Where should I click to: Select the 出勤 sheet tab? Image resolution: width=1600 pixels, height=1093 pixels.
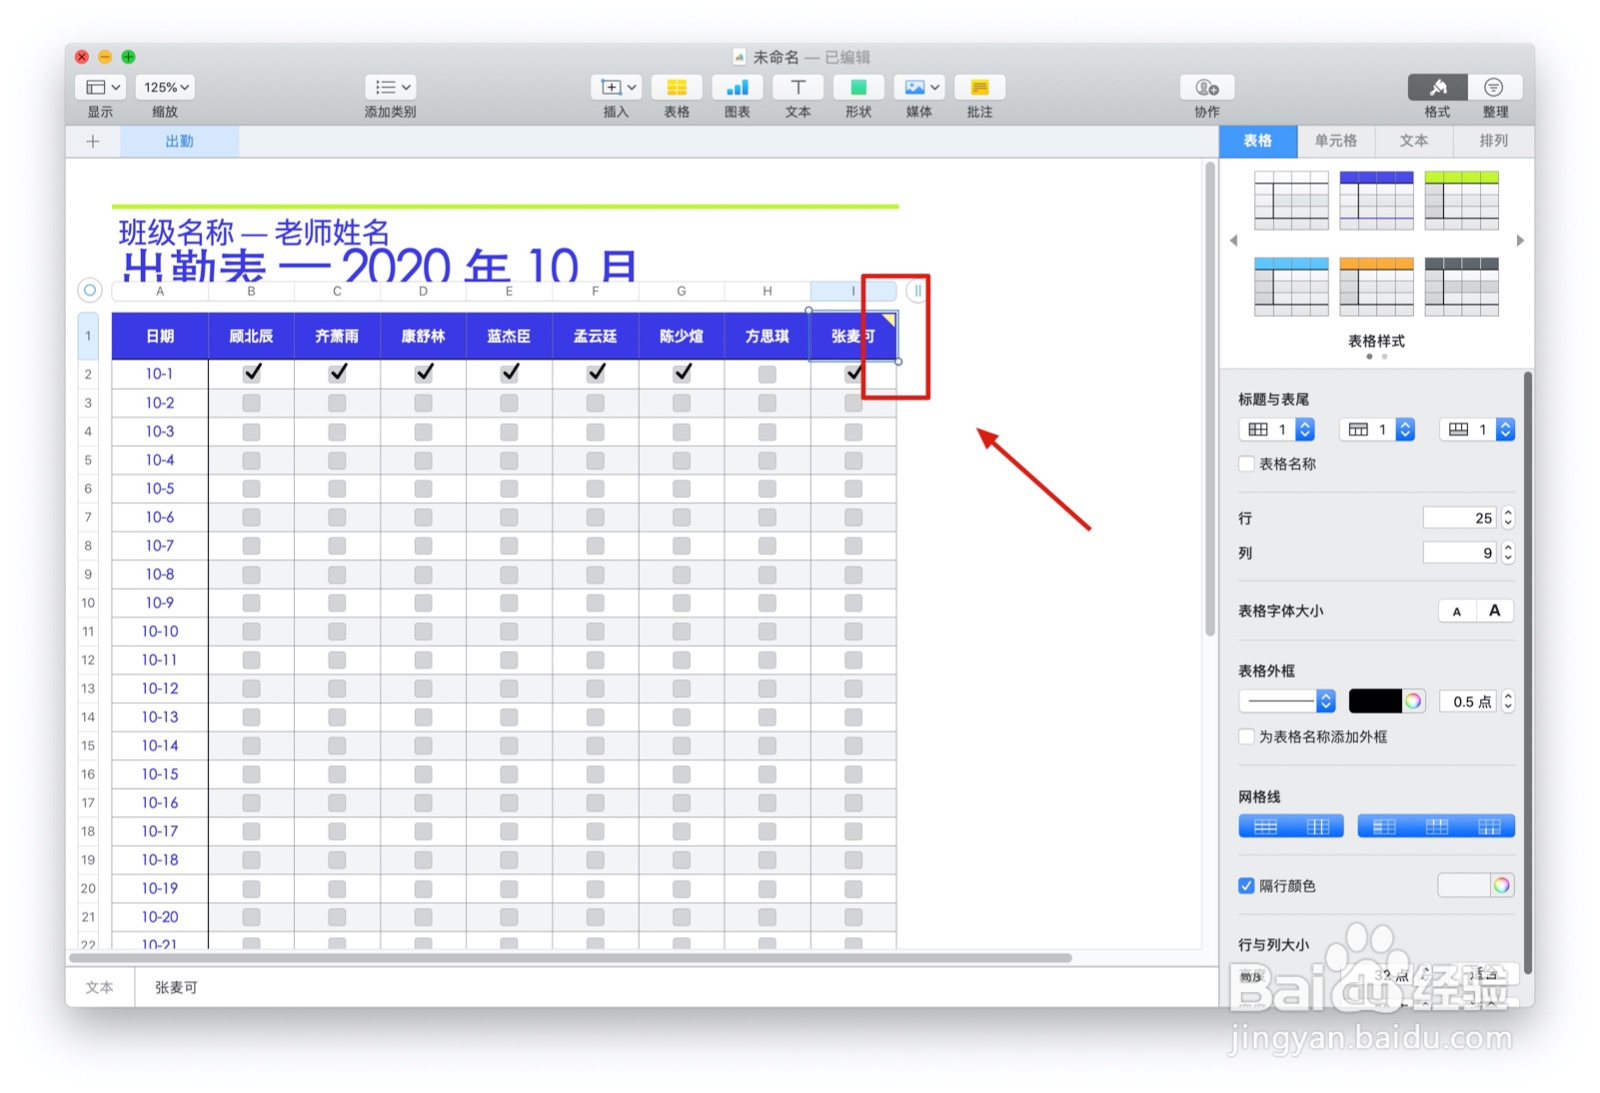pos(180,141)
